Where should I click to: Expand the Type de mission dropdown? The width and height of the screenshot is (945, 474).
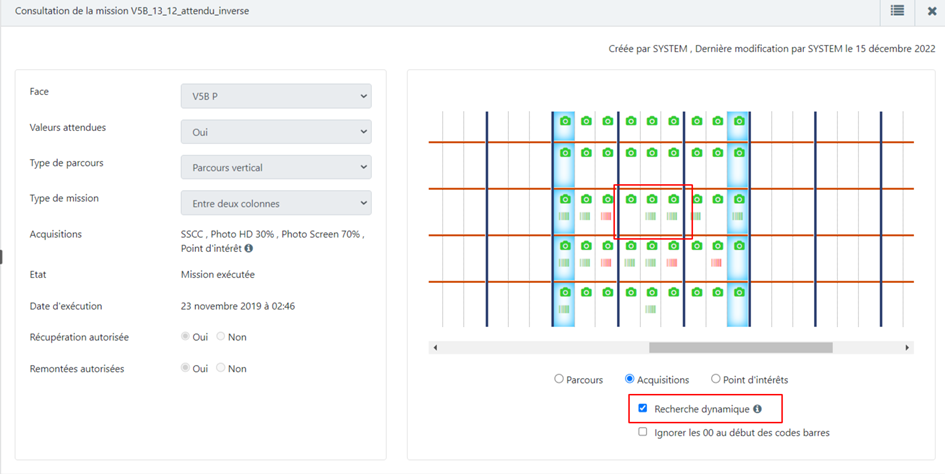(x=276, y=203)
